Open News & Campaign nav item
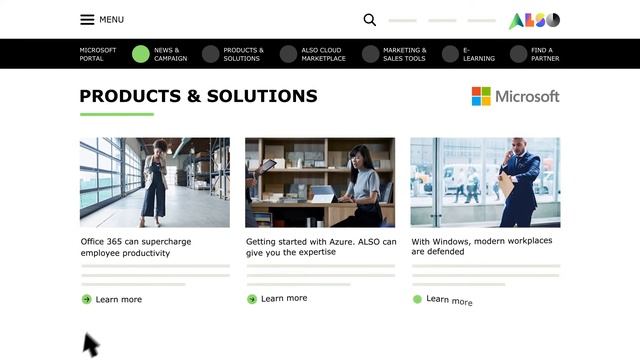 (x=171, y=54)
